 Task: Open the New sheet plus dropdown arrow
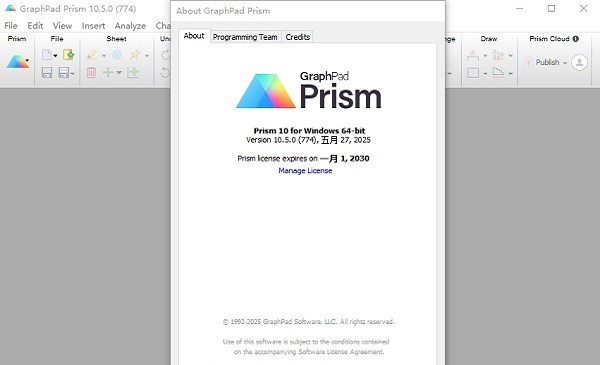119,72
